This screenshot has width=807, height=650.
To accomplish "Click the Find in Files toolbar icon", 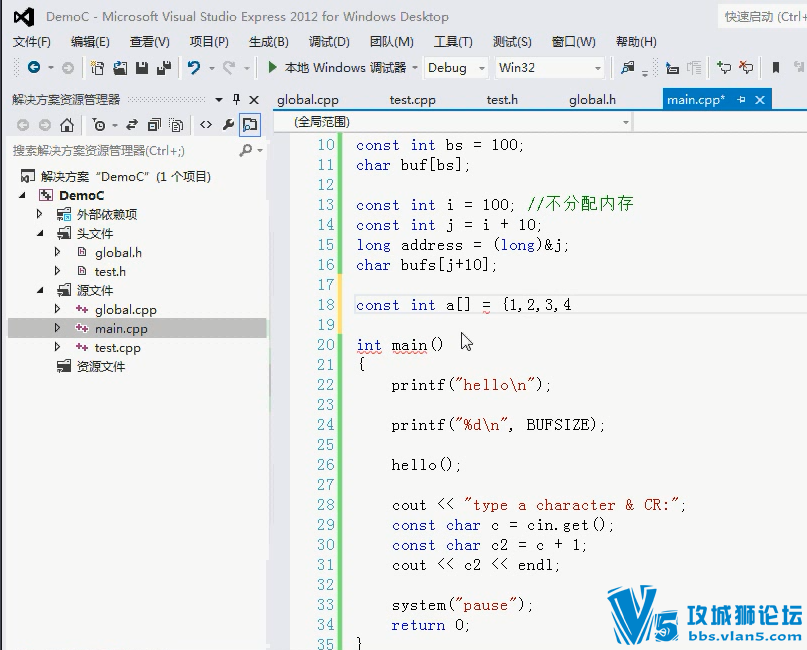I will click(627, 67).
